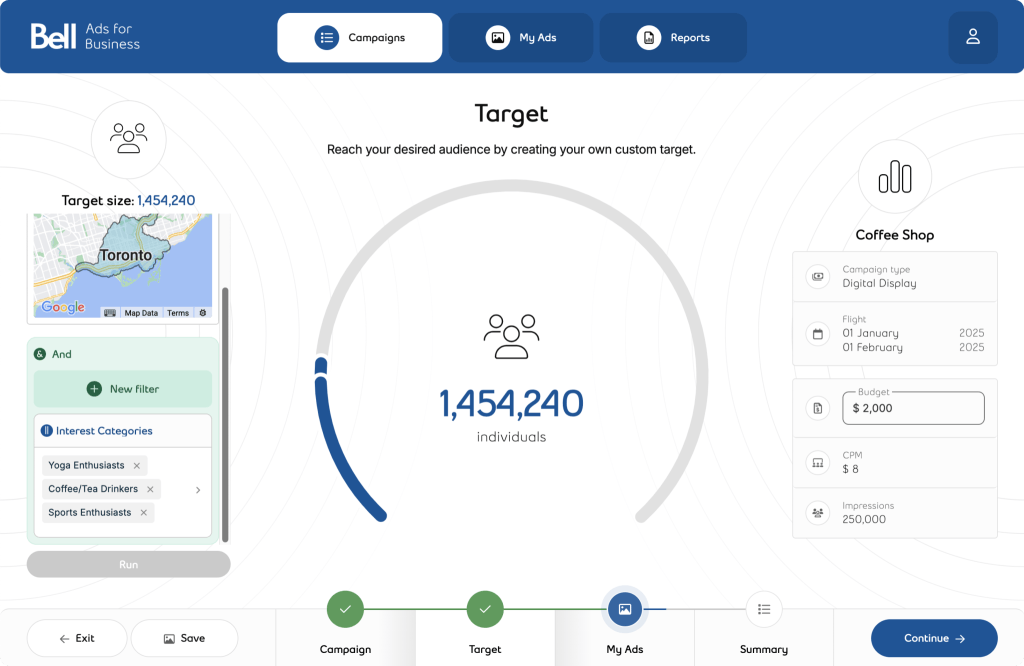The height and width of the screenshot is (666, 1024).
Task: Go to the Summary step icon
Action: (x=764, y=609)
